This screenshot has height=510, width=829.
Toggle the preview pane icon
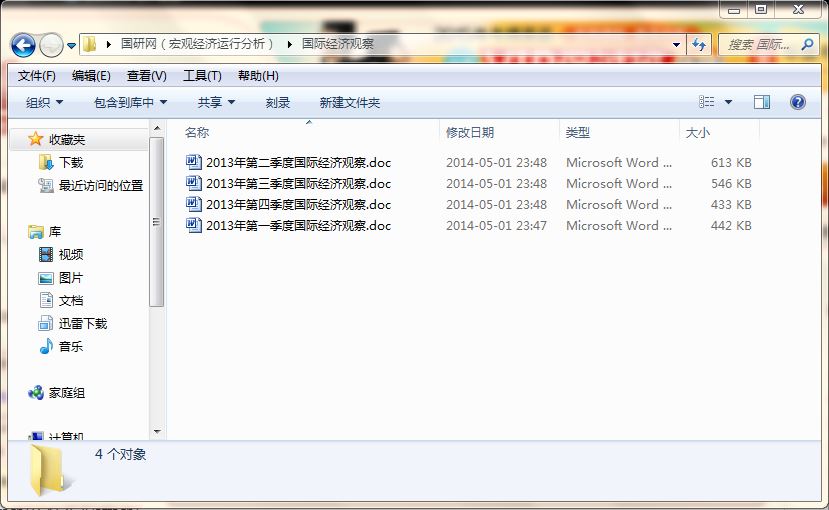762,102
